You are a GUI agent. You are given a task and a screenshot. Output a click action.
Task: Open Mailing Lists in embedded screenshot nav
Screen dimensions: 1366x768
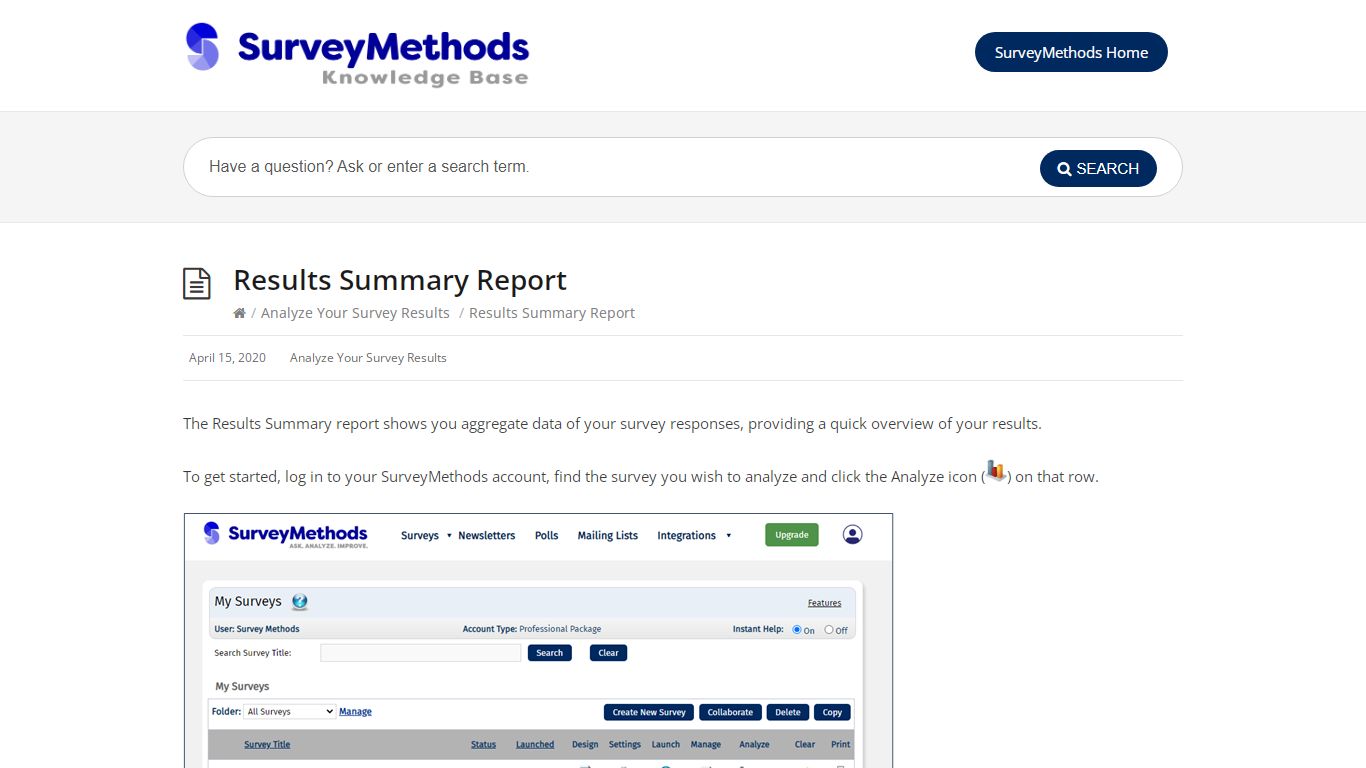[x=608, y=536]
